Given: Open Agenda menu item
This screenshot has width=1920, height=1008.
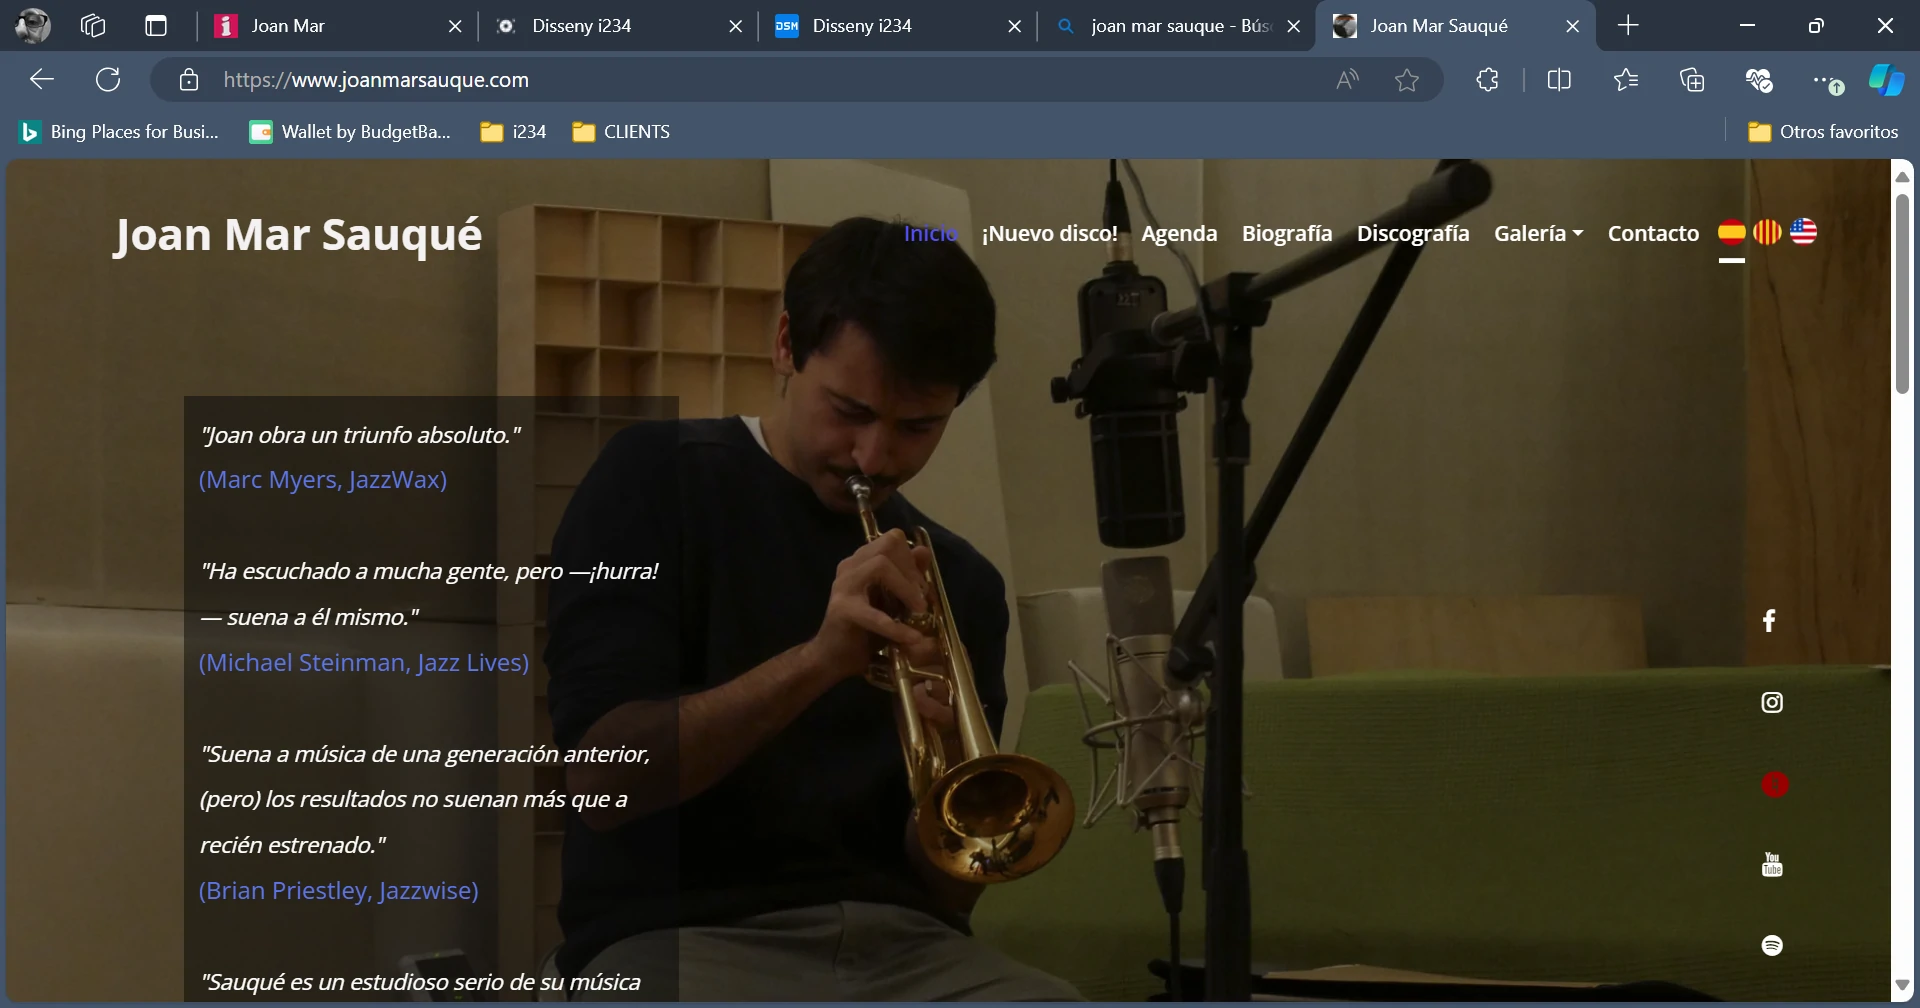Looking at the screenshot, I should (x=1179, y=233).
